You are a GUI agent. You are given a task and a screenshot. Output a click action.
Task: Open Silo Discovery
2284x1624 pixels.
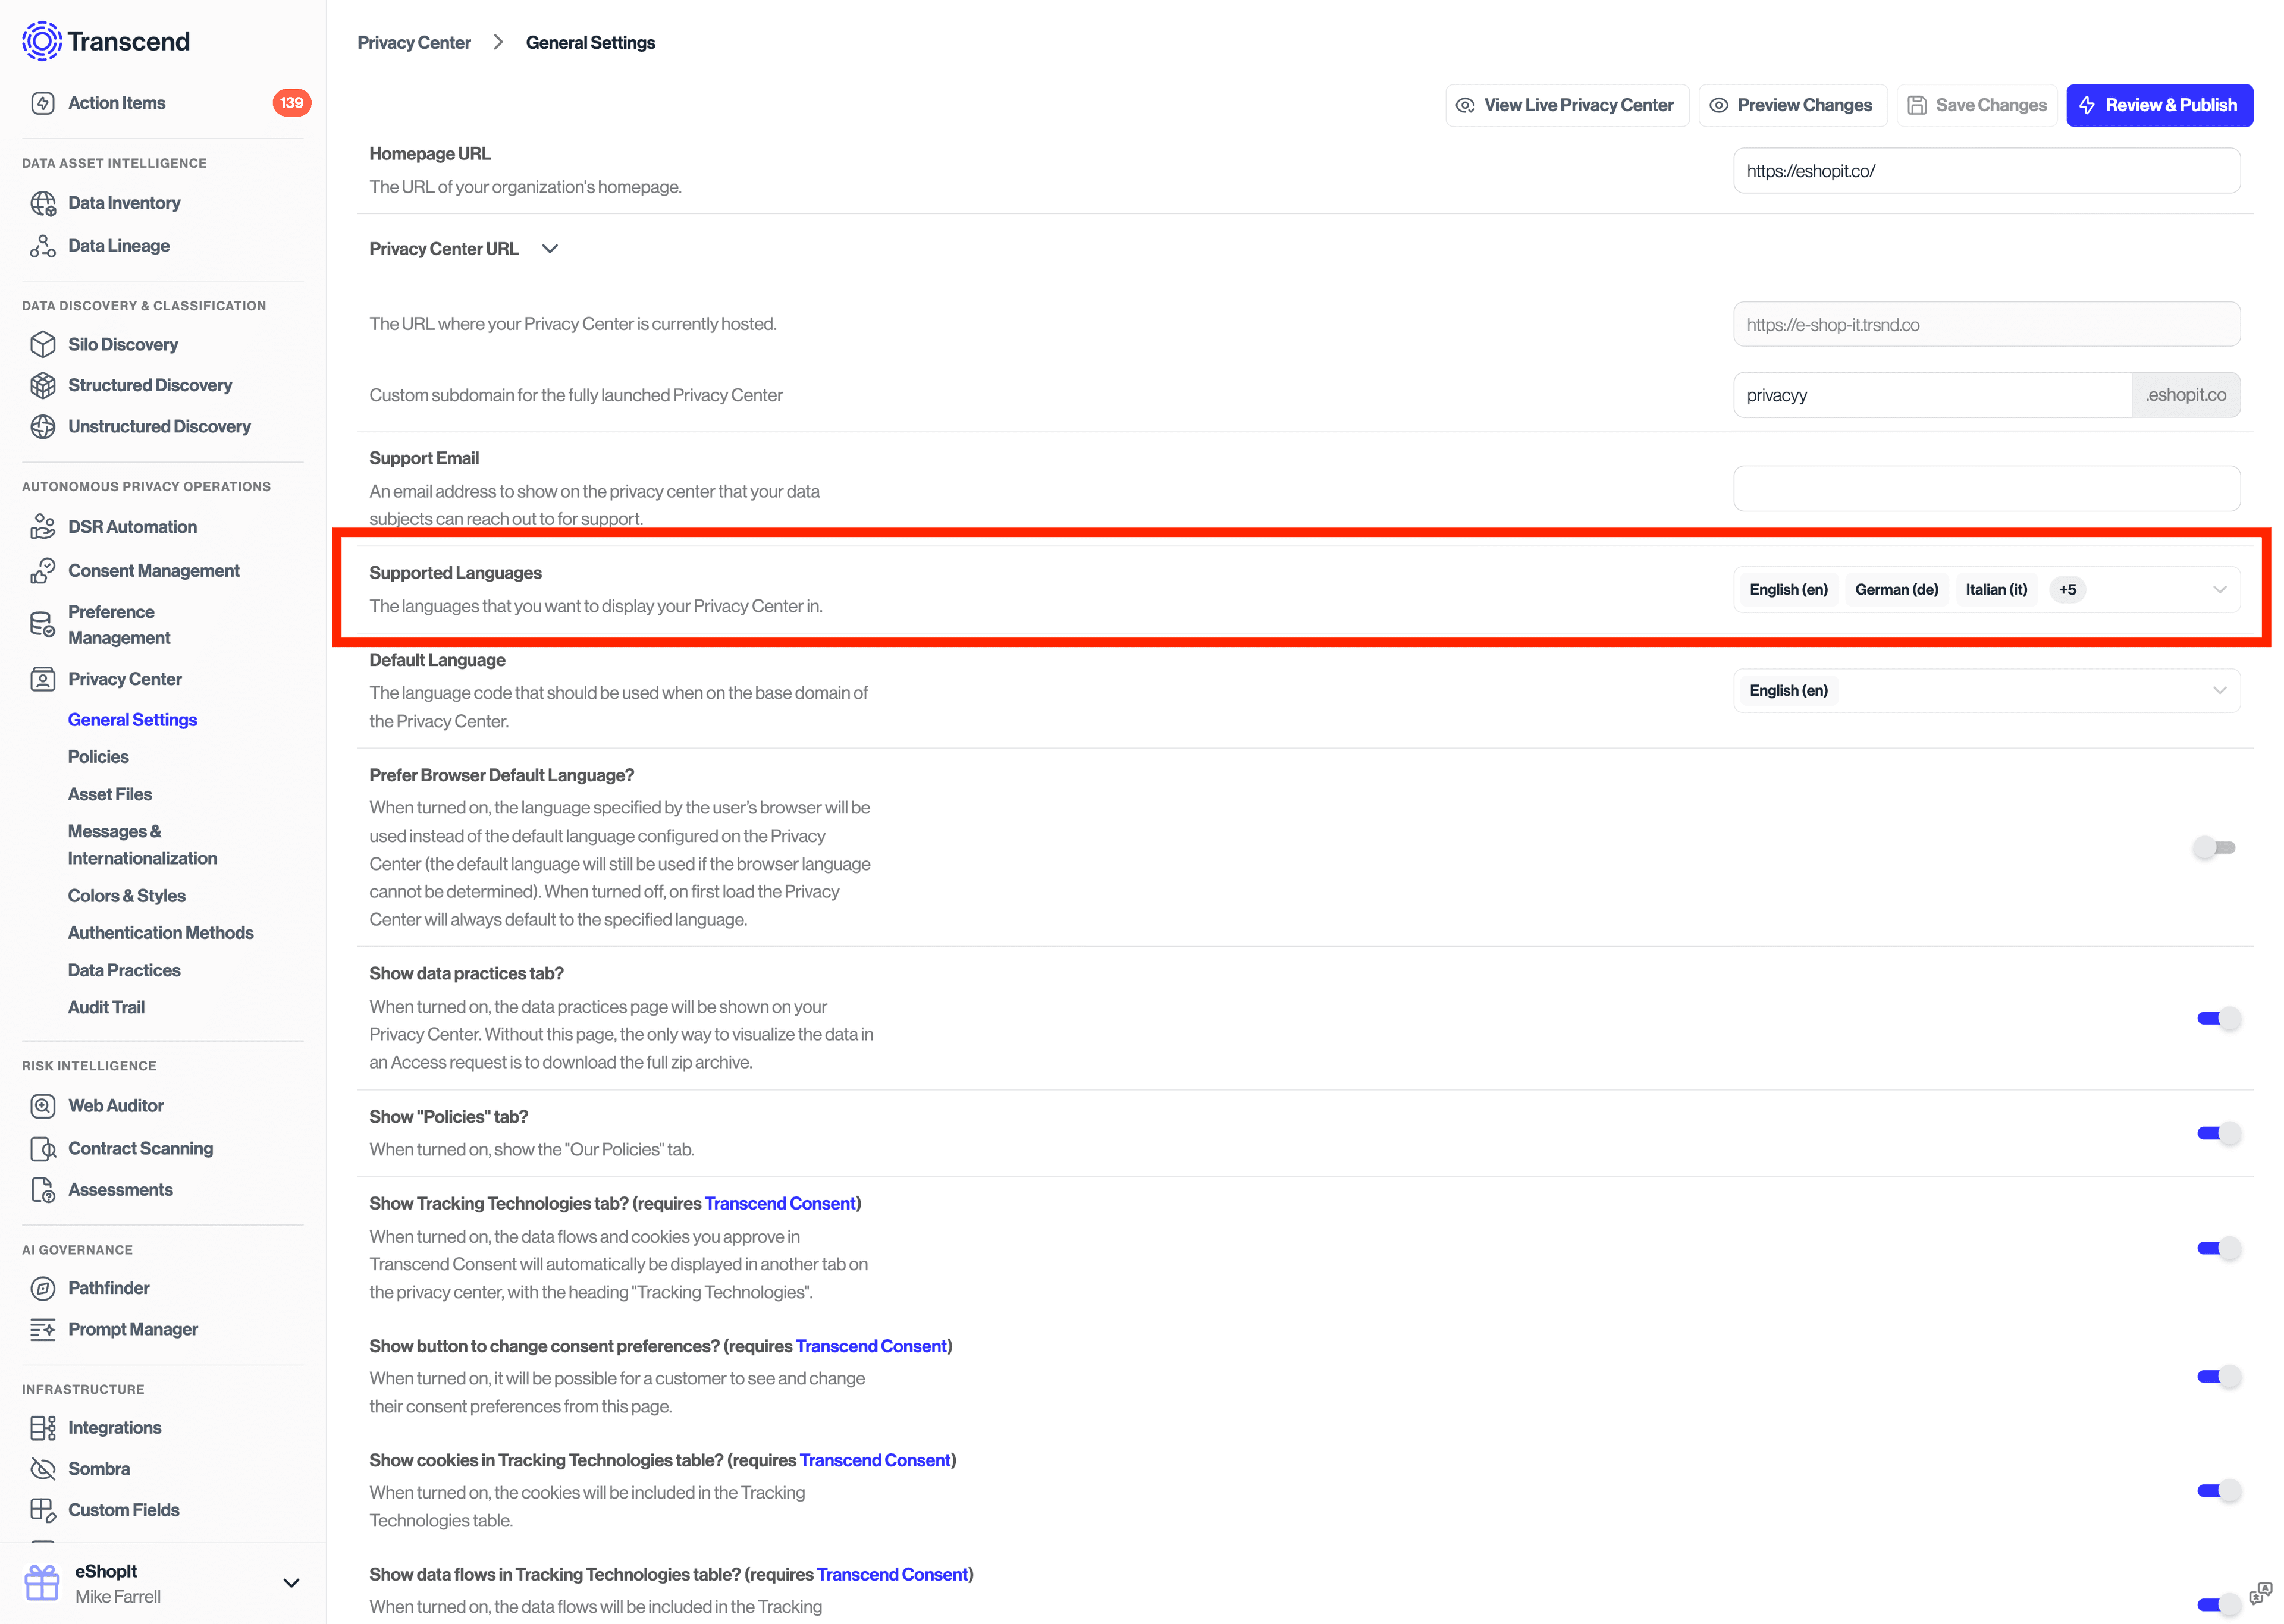pyautogui.click(x=123, y=344)
